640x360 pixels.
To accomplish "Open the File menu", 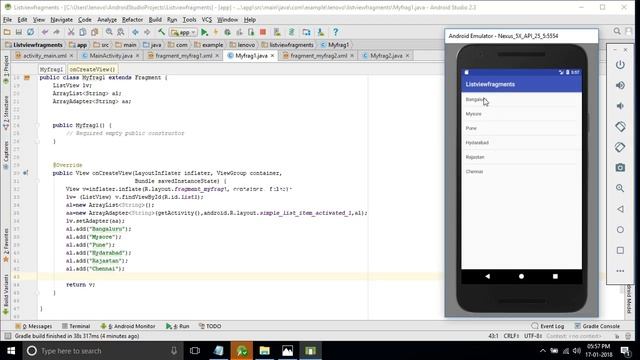I will tap(7, 20).
